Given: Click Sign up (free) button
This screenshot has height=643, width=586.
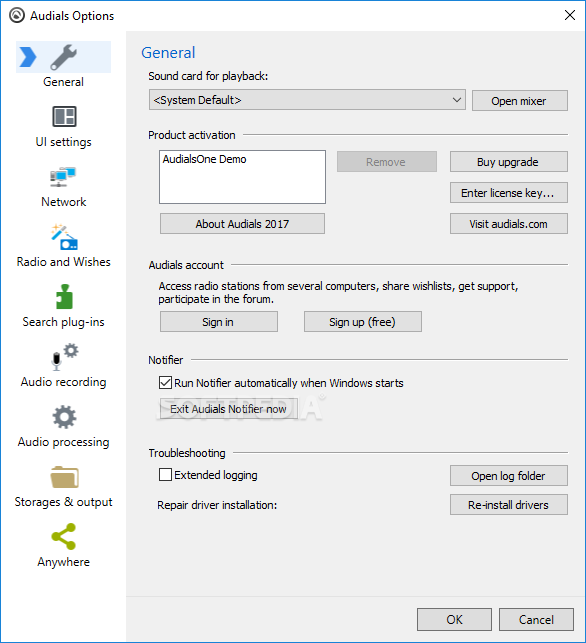Looking at the screenshot, I should click(x=363, y=322).
